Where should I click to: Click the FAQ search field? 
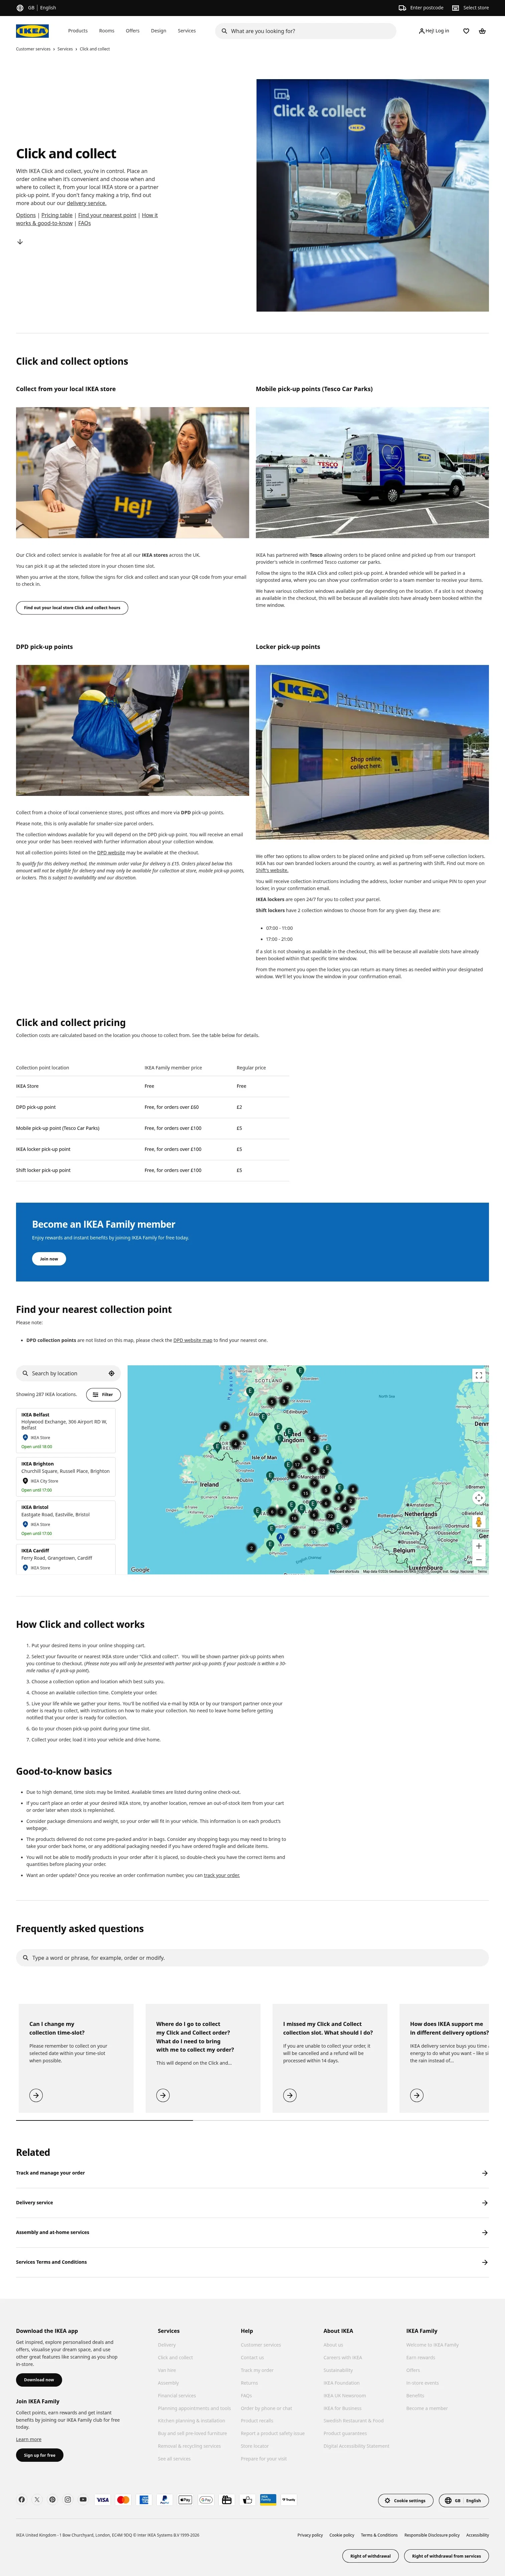252,1958
